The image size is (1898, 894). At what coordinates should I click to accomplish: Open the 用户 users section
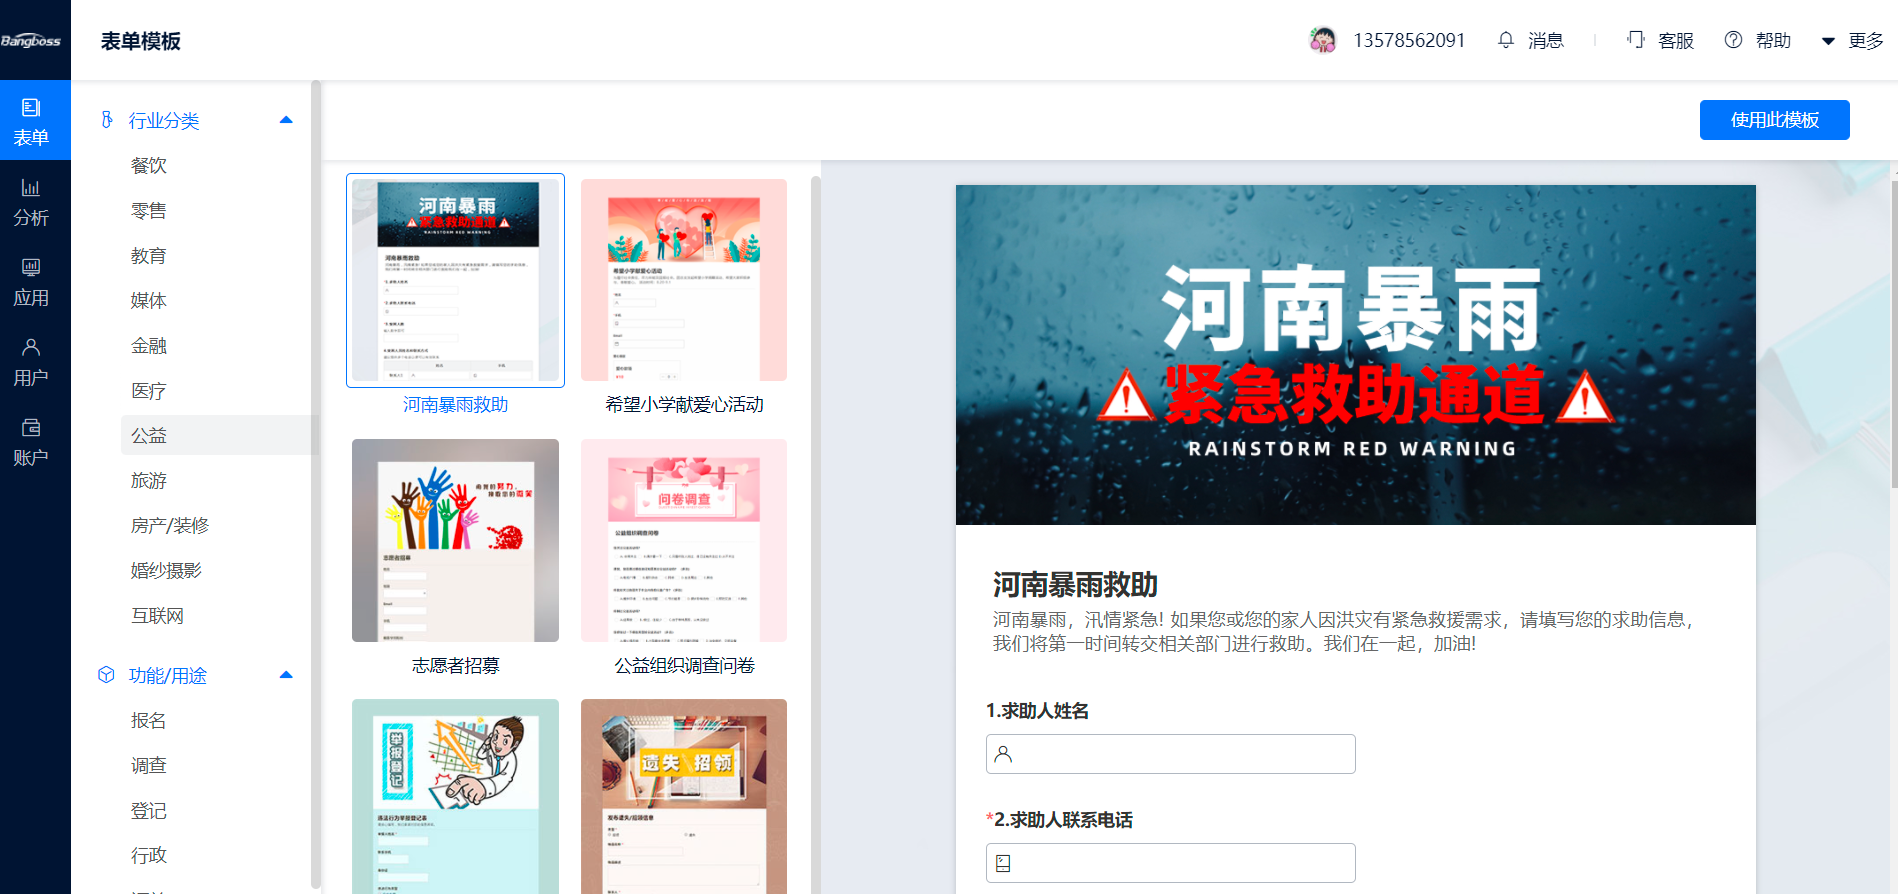pos(31,361)
